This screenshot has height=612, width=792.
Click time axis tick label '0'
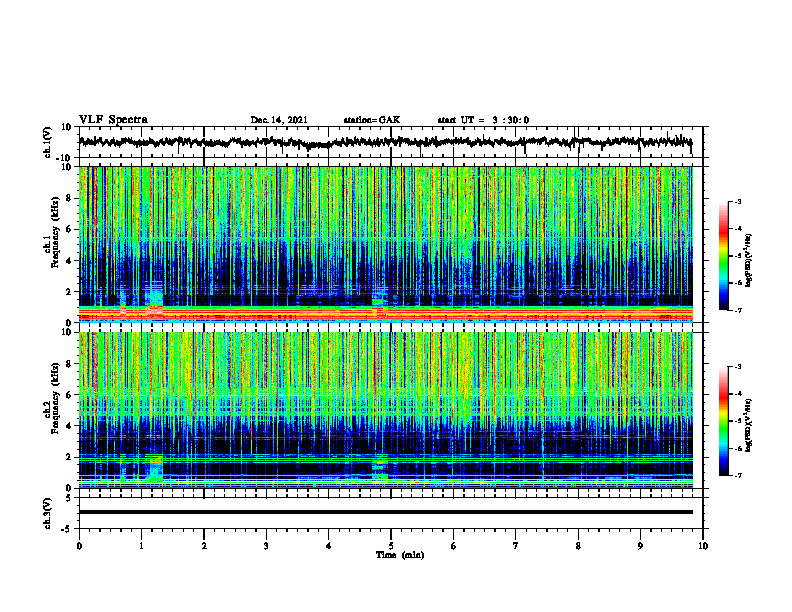pos(79,546)
